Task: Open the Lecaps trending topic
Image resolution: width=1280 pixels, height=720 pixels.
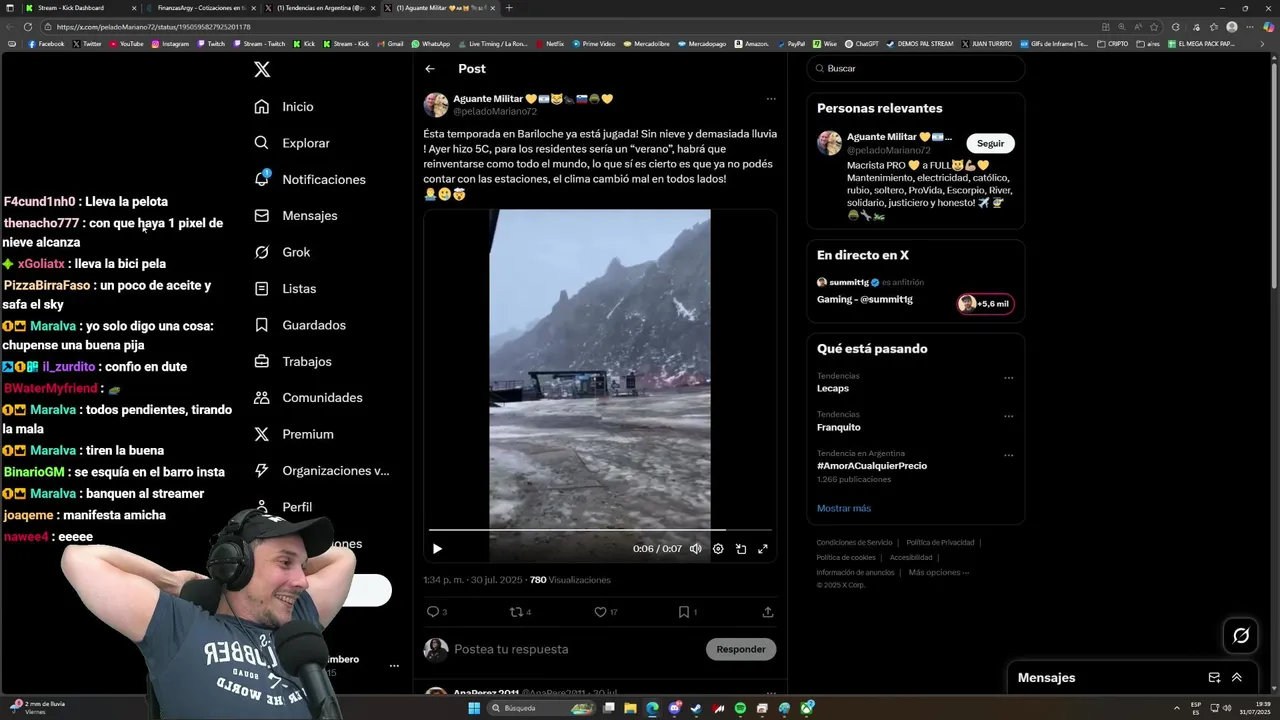Action: coord(832,388)
